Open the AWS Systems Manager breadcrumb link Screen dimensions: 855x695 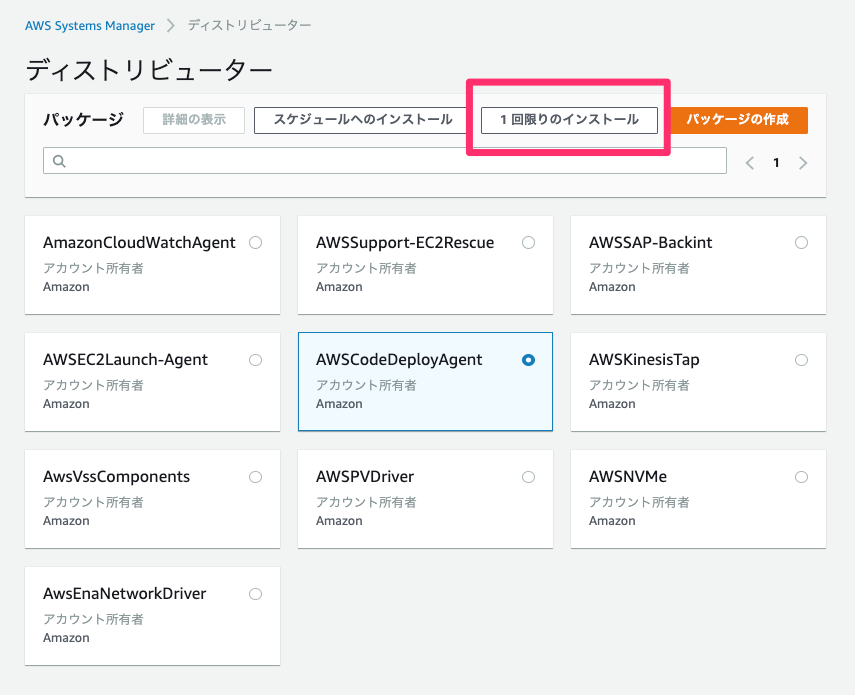[90, 25]
